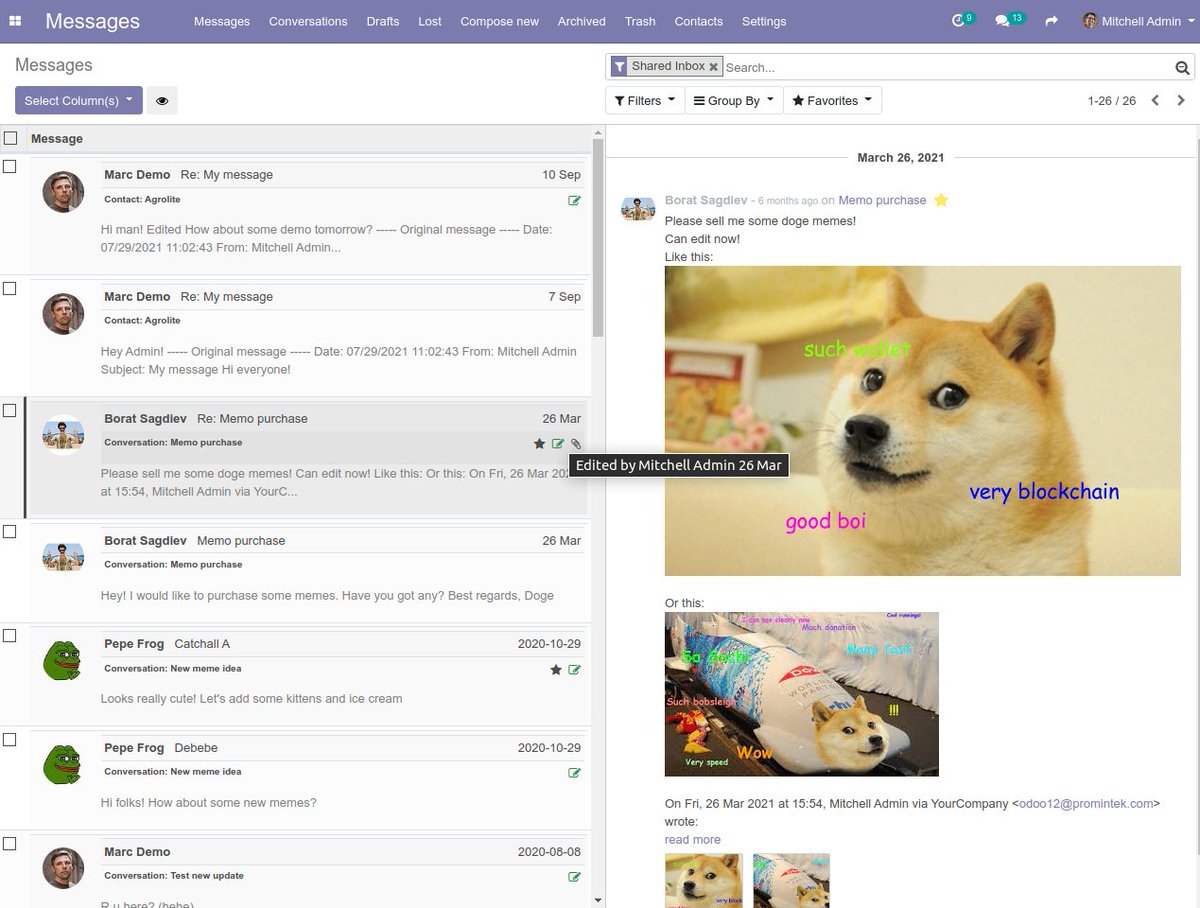This screenshot has width=1200, height=908.
Task: Toggle the yellow star on Memo purchase message
Action: coord(941,200)
